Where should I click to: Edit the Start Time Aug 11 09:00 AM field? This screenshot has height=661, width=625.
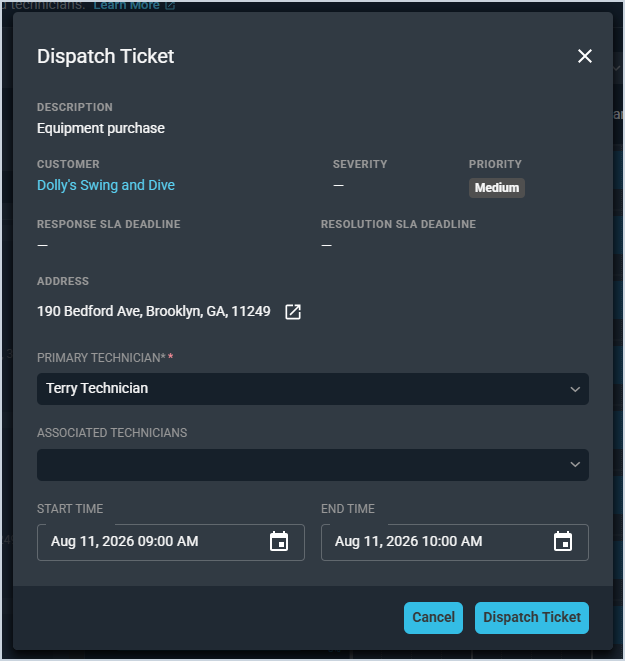[x=171, y=542]
